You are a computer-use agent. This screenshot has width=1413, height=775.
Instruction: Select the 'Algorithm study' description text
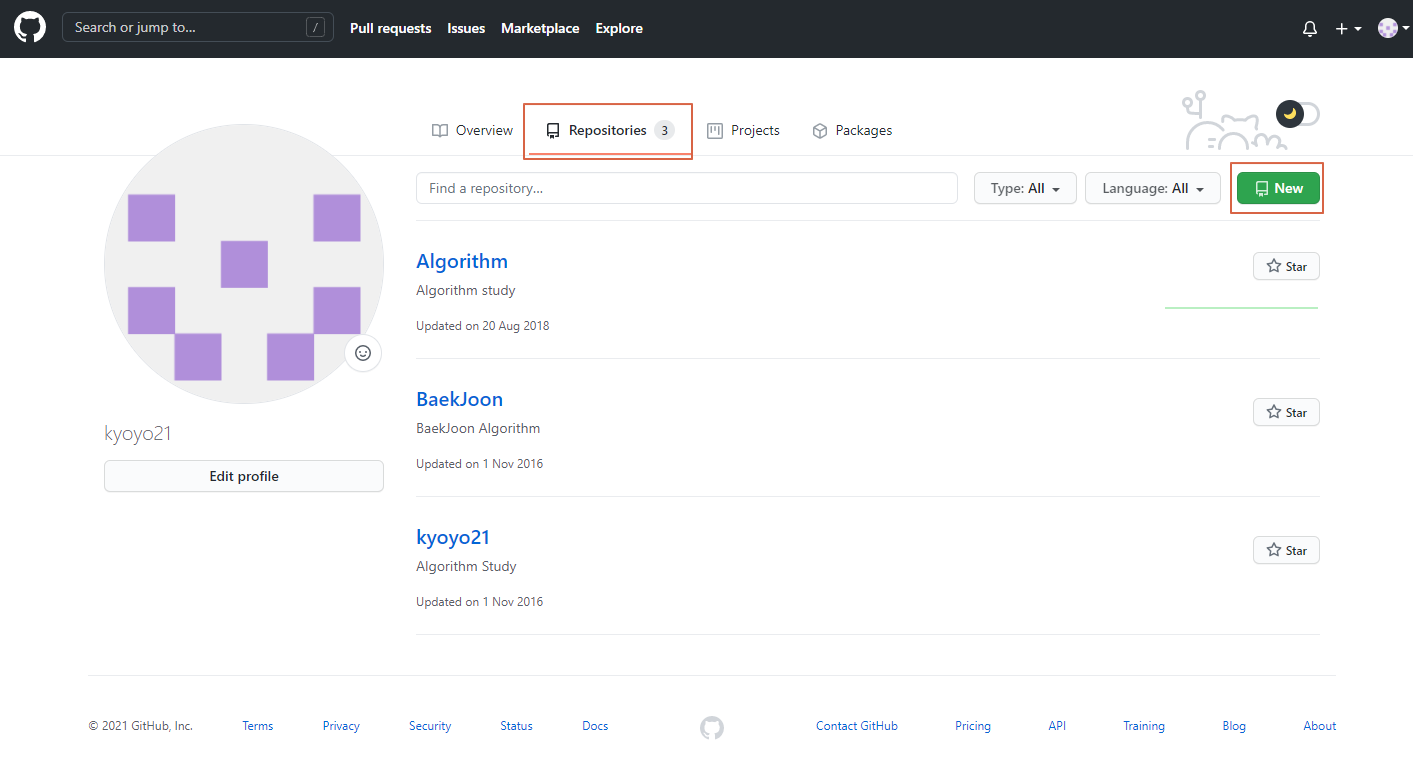click(x=466, y=290)
